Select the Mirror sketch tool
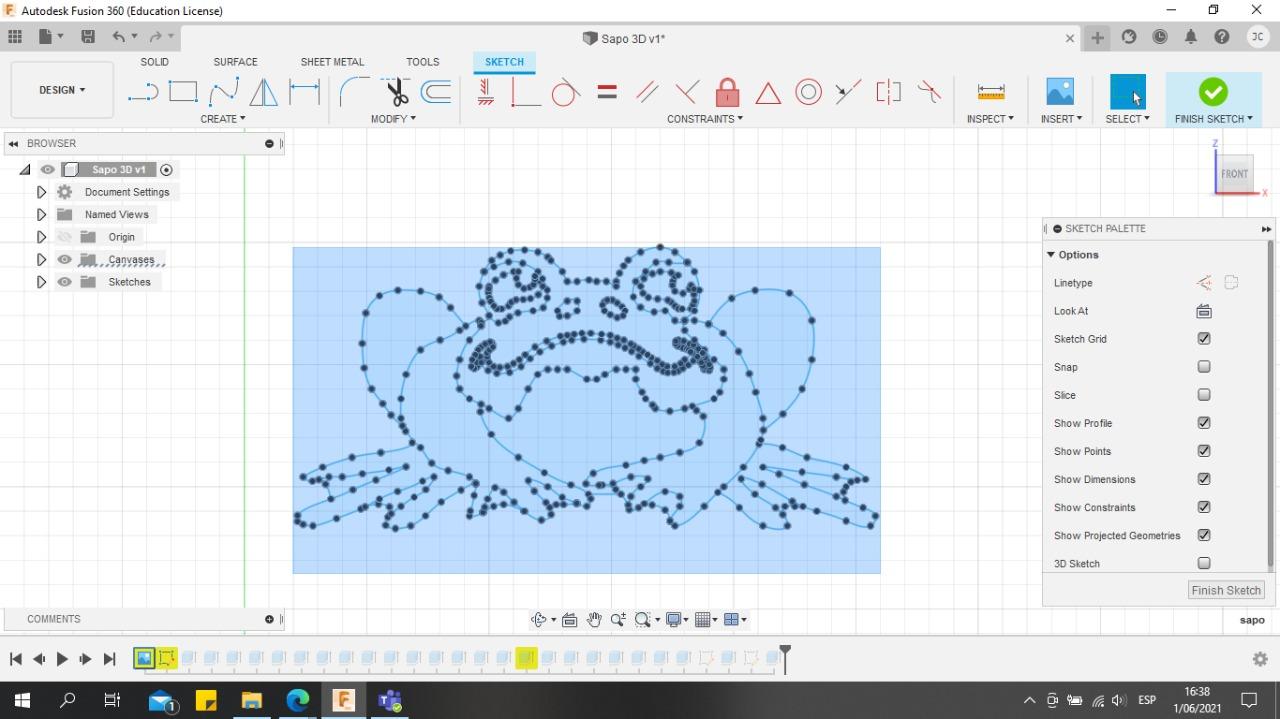The height and width of the screenshot is (719, 1280). coord(263,92)
